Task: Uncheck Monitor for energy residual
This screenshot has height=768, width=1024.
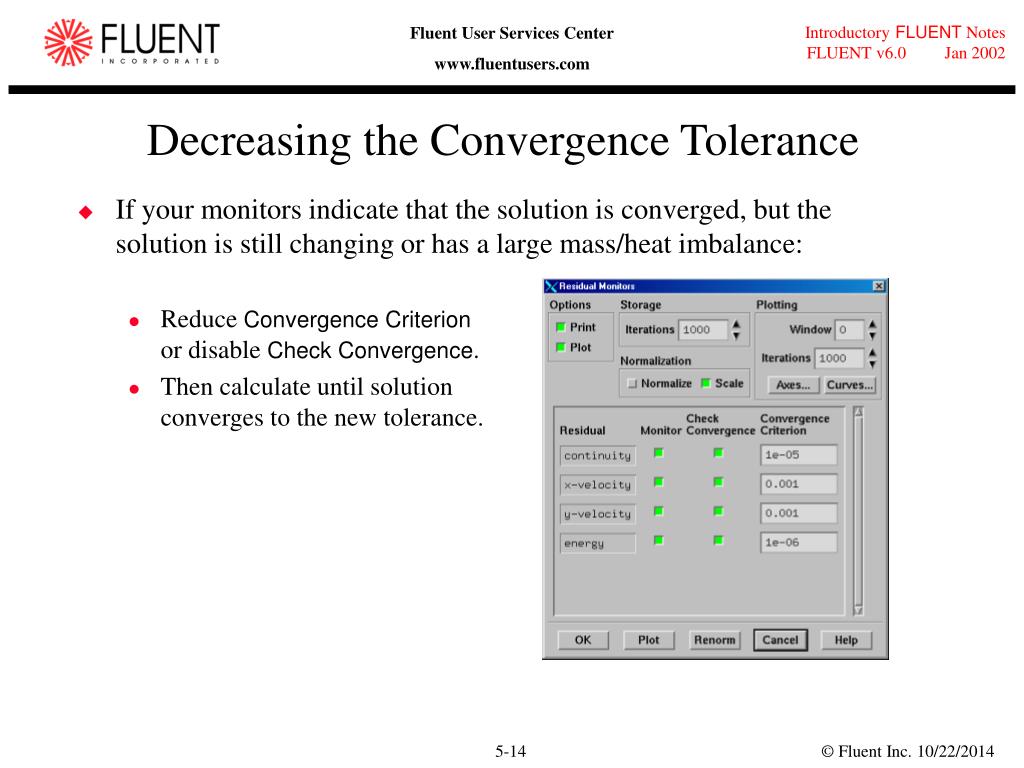Action: click(x=659, y=540)
